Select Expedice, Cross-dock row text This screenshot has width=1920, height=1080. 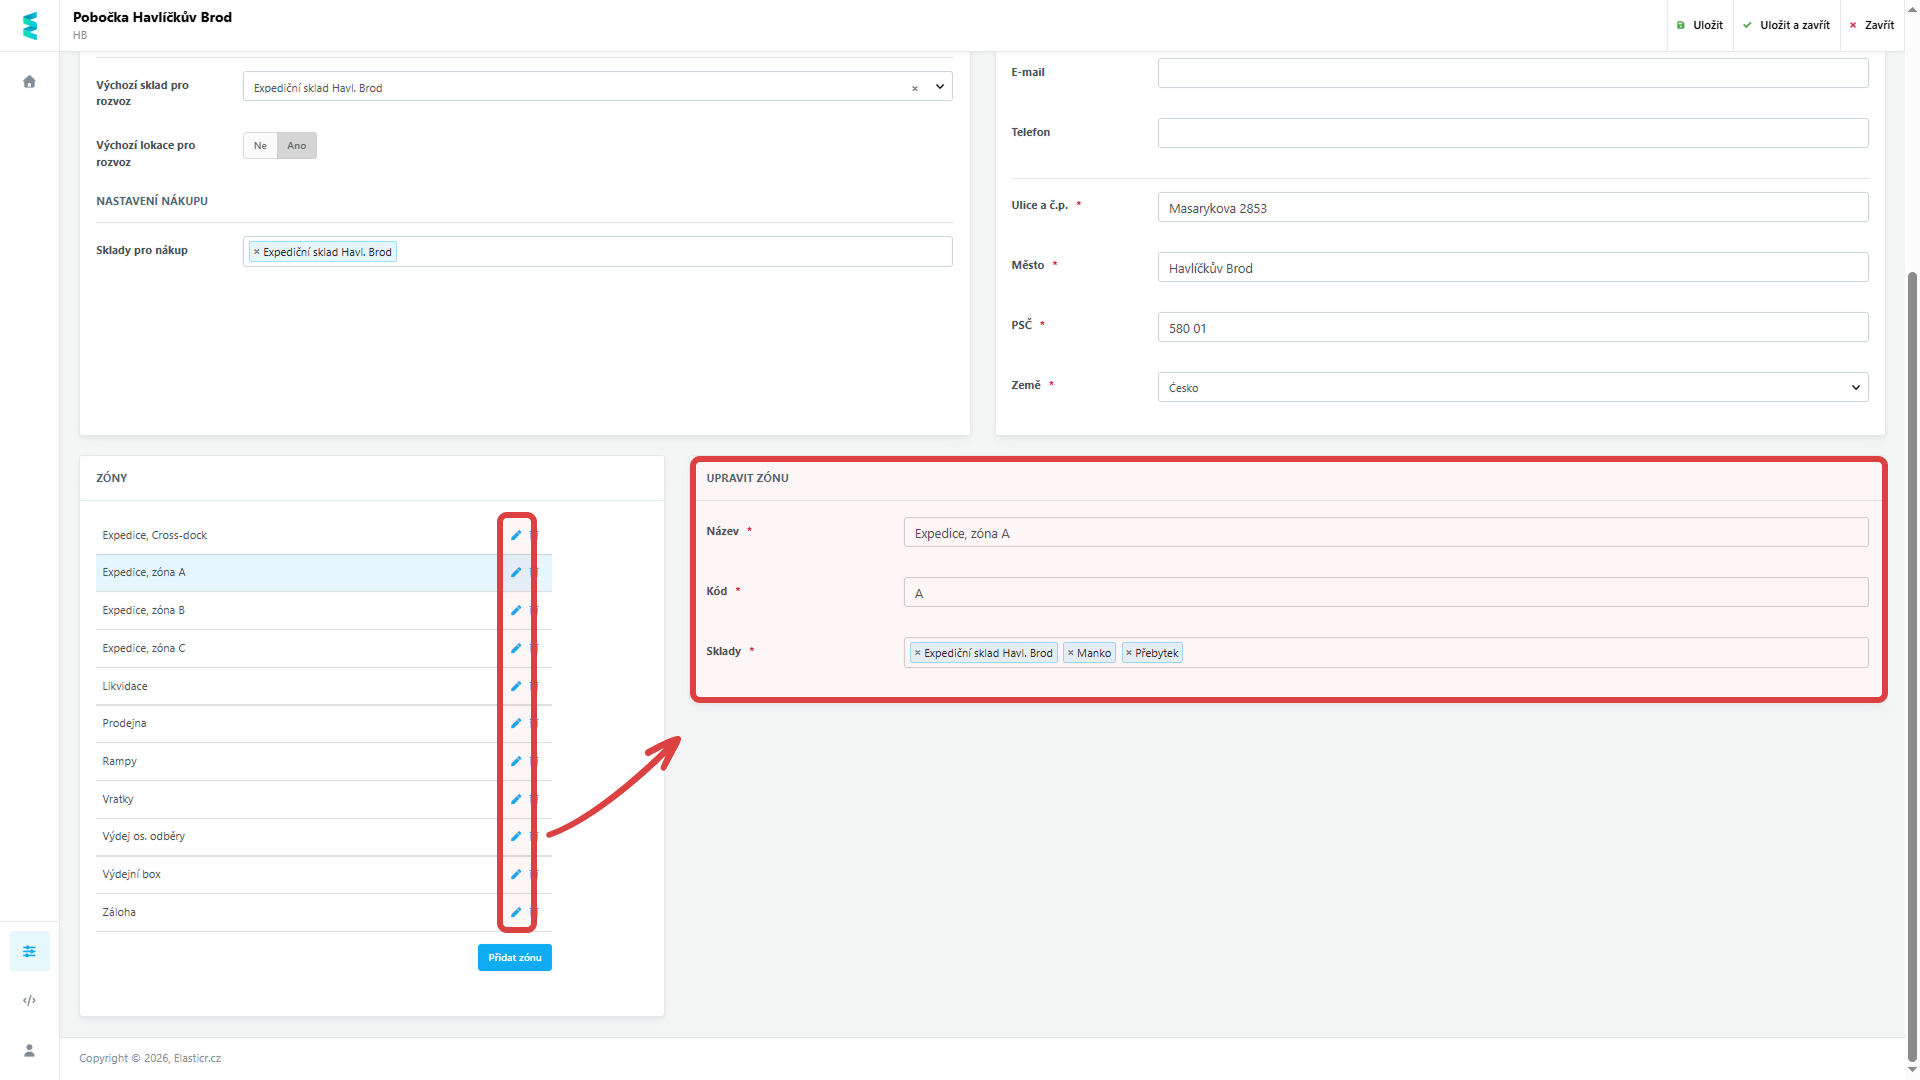tap(155, 535)
